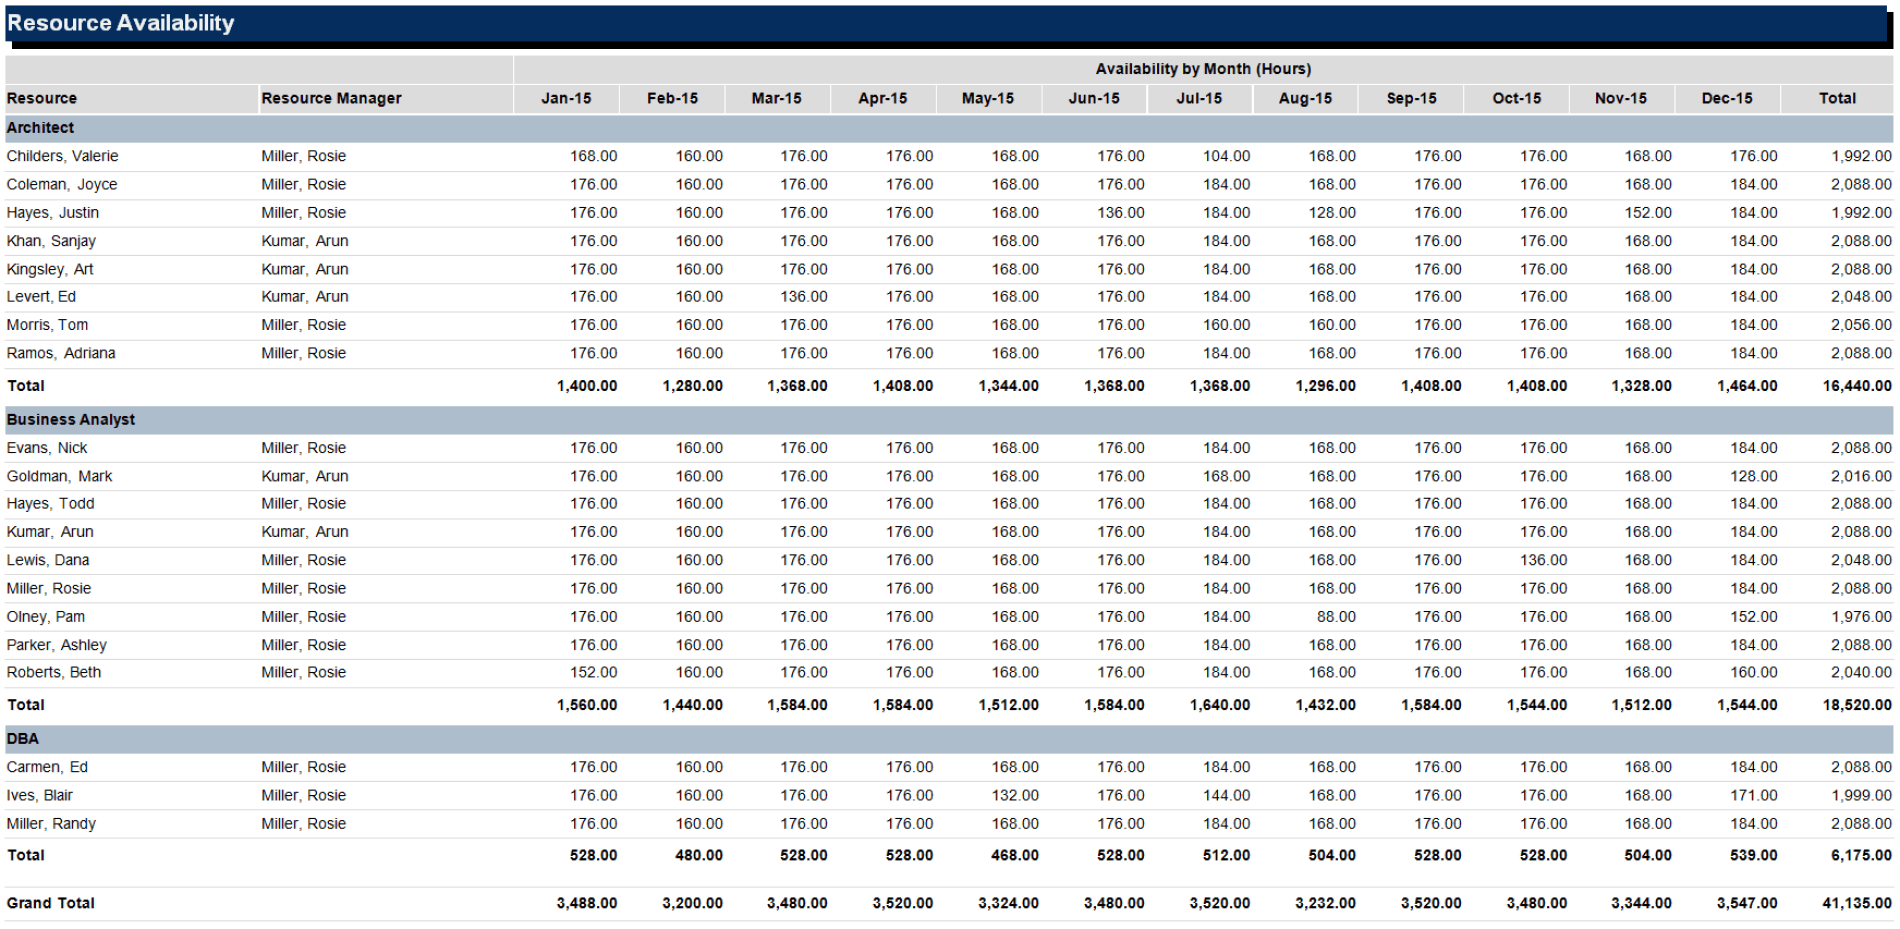Select the Lewis, Dana resource name
This screenshot has height=929, width=1900.
point(48,560)
